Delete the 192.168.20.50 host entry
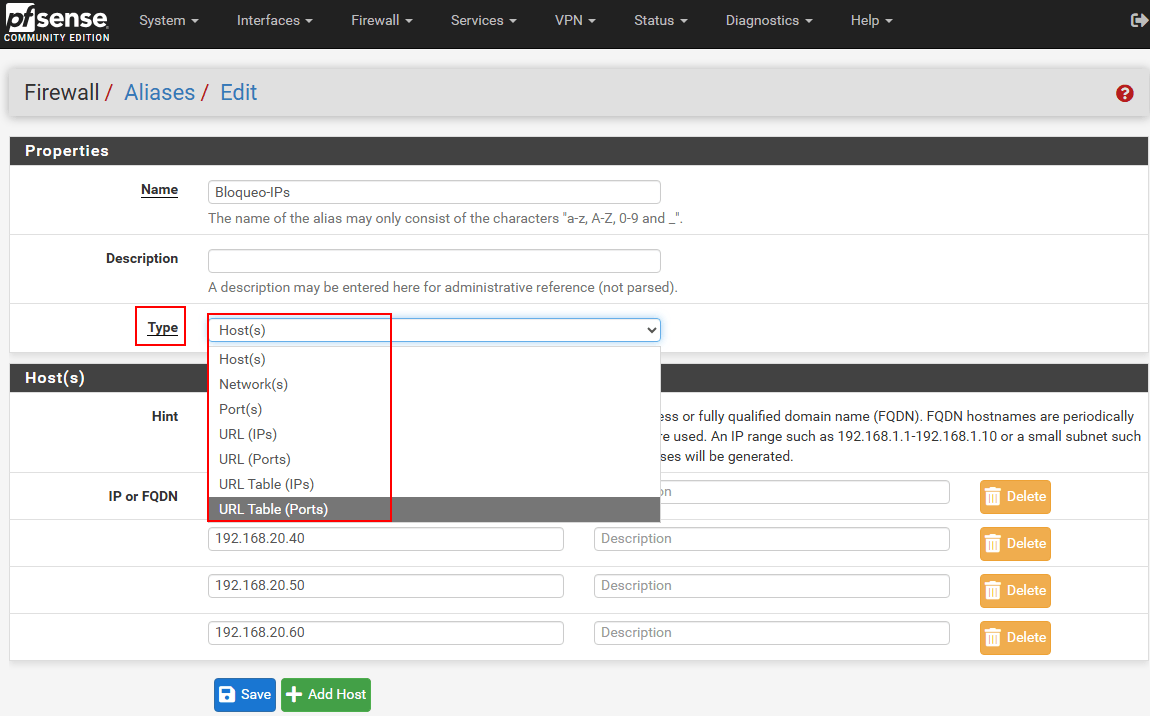The height and width of the screenshot is (716, 1150). (1015, 591)
